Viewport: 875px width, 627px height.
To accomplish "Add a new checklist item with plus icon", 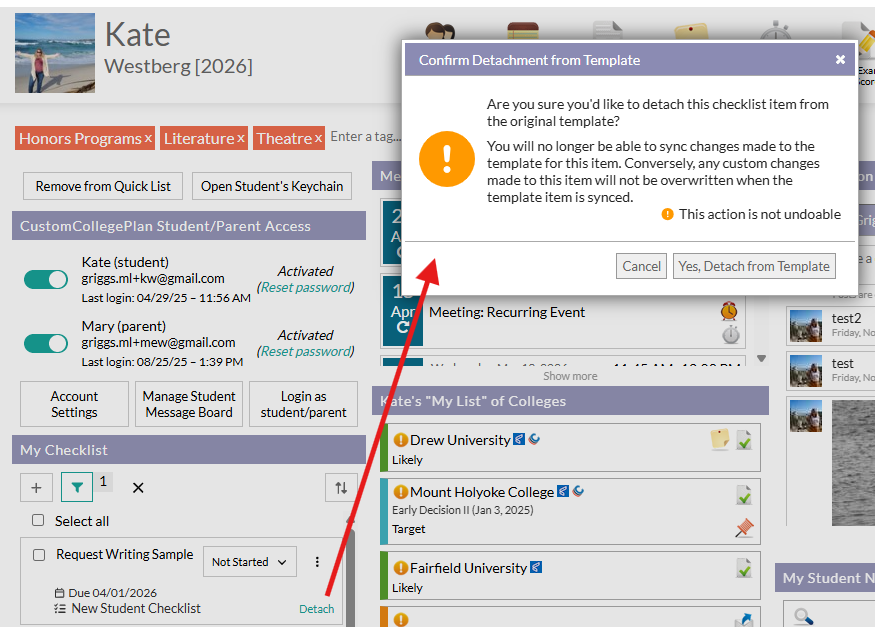I will click(x=36, y=487).
